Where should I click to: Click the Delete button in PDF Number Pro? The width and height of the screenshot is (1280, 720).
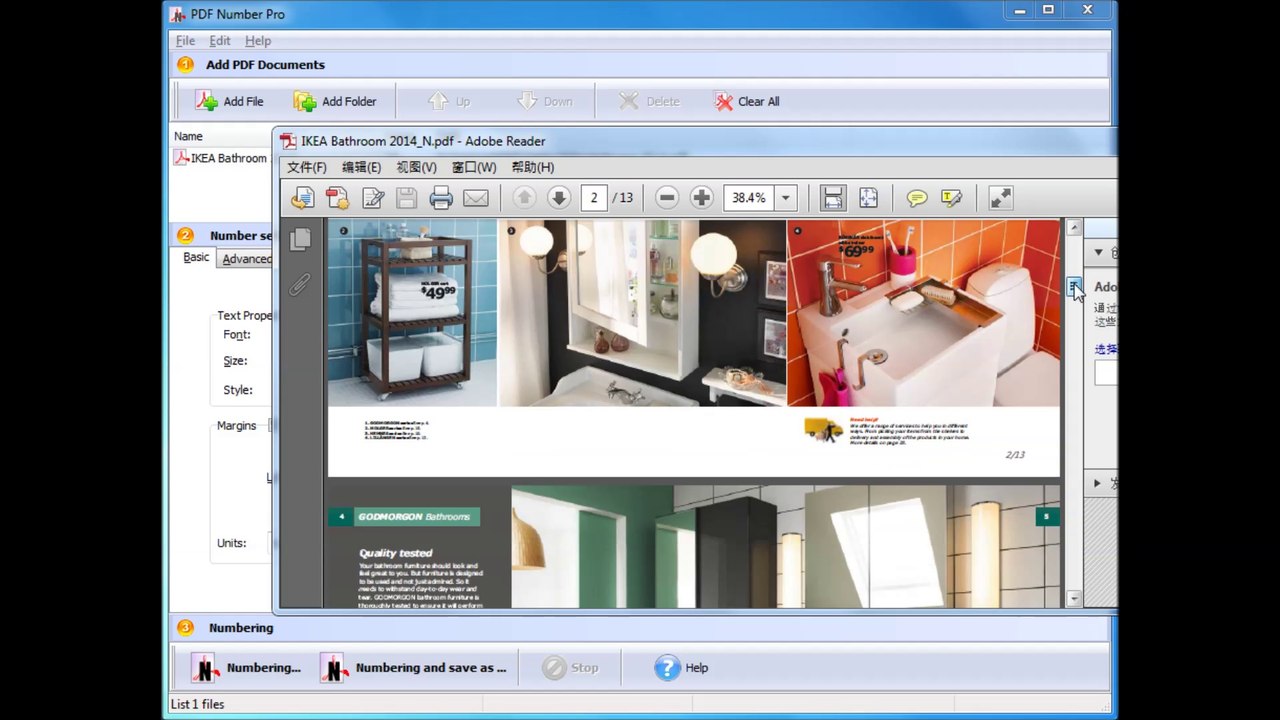tap(648, 101)
